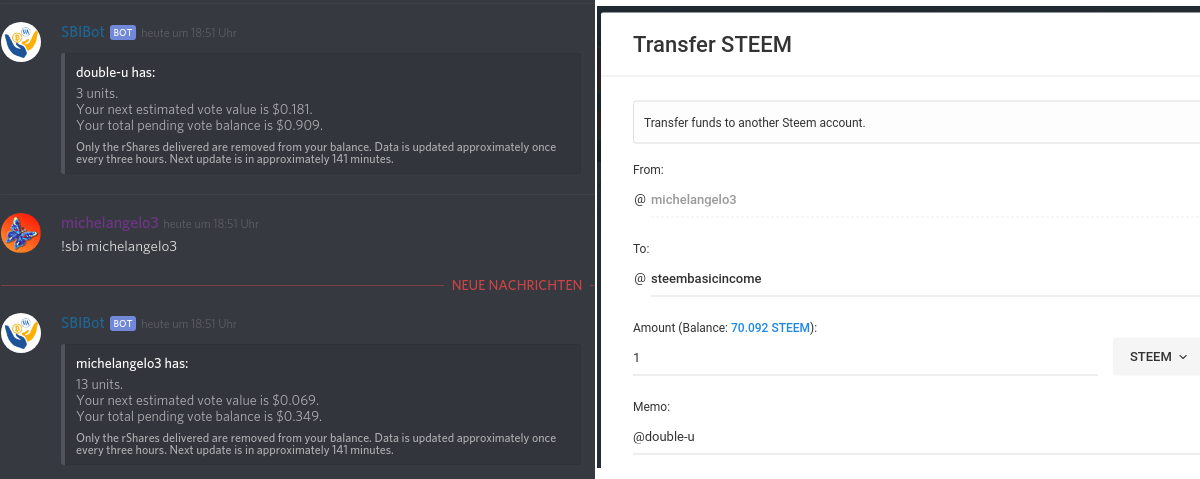Open the STEEM currency dropdown
The height and width of the screenshot is (479, 1200).
[x=1157, y=357]
